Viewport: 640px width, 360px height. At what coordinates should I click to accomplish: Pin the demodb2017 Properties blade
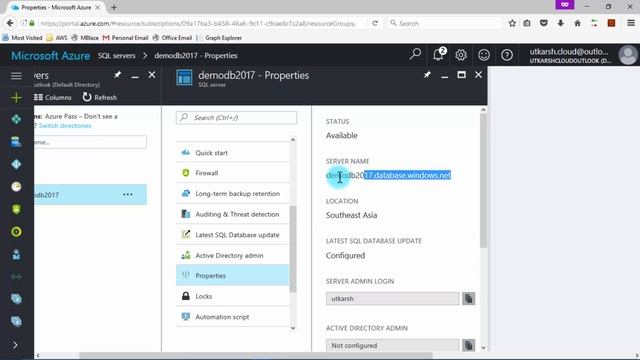(x=427, y=75)
